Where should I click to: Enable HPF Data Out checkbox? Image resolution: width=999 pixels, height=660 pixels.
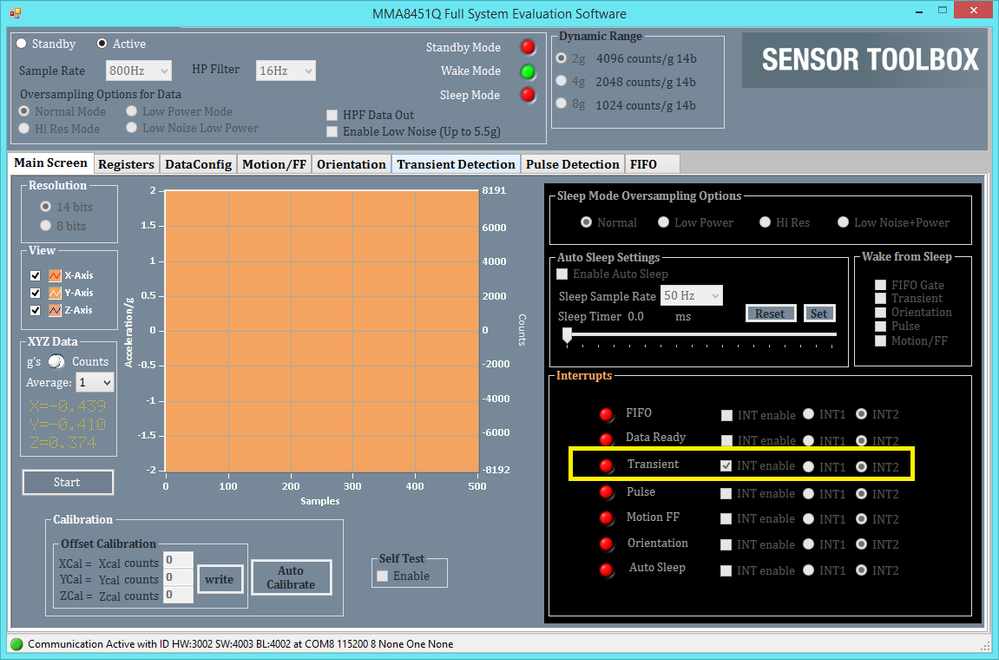pyautogui.click(x=332, y=115)
